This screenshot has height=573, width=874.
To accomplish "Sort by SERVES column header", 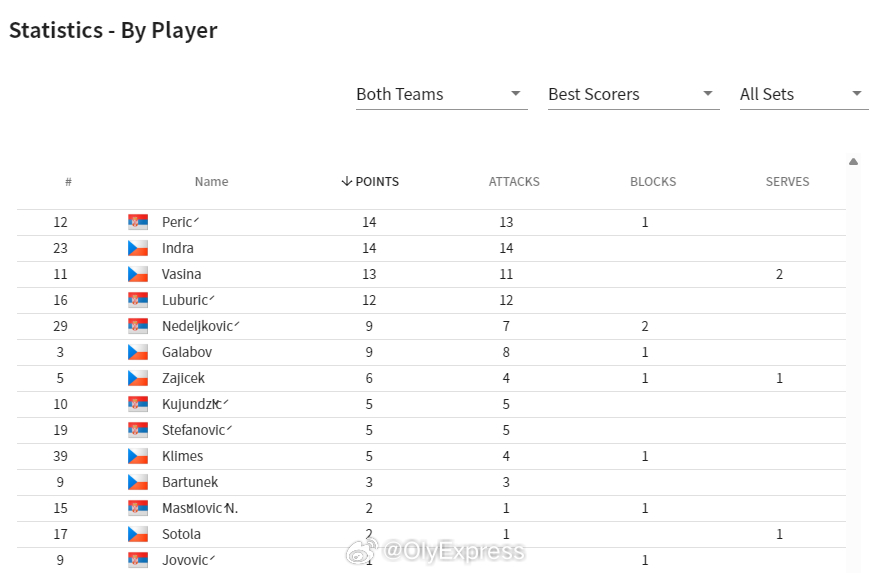I will coord(787,182).
